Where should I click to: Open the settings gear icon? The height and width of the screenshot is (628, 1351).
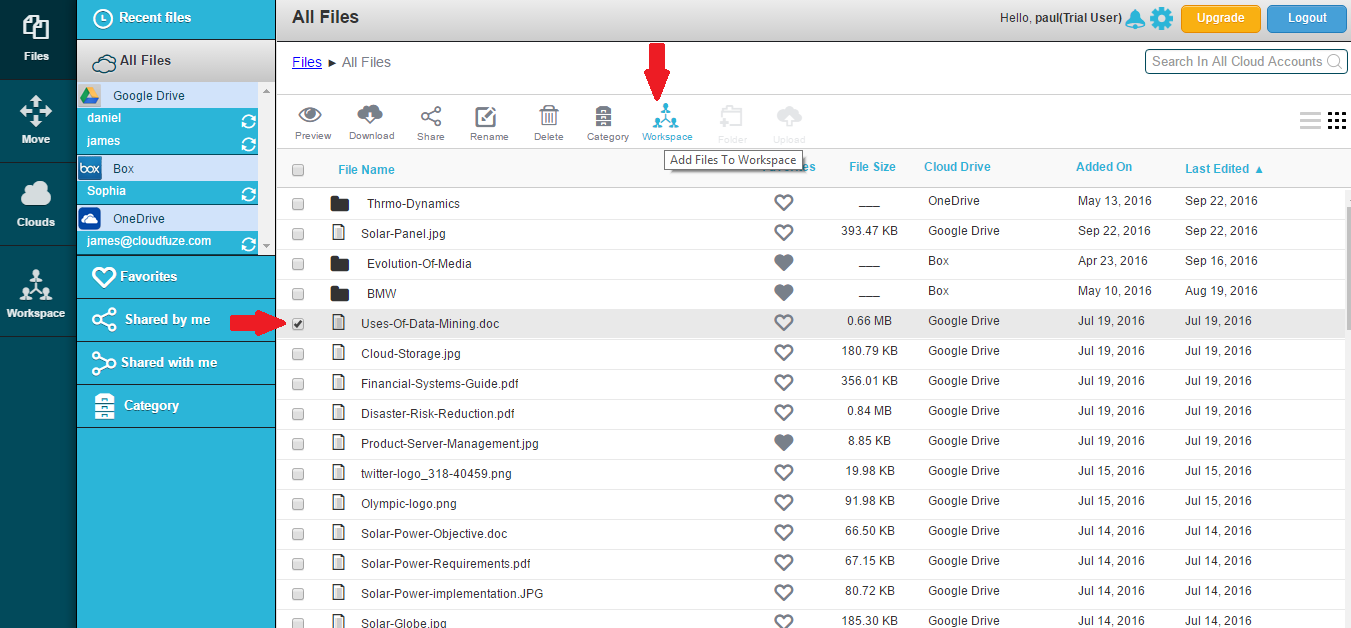(1161, 18)
